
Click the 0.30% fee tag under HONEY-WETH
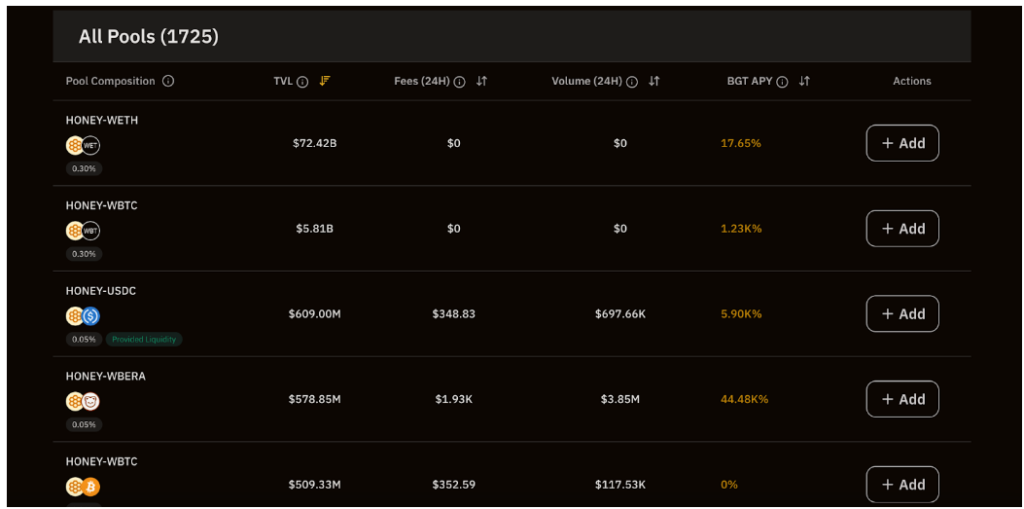pos(84,169)
